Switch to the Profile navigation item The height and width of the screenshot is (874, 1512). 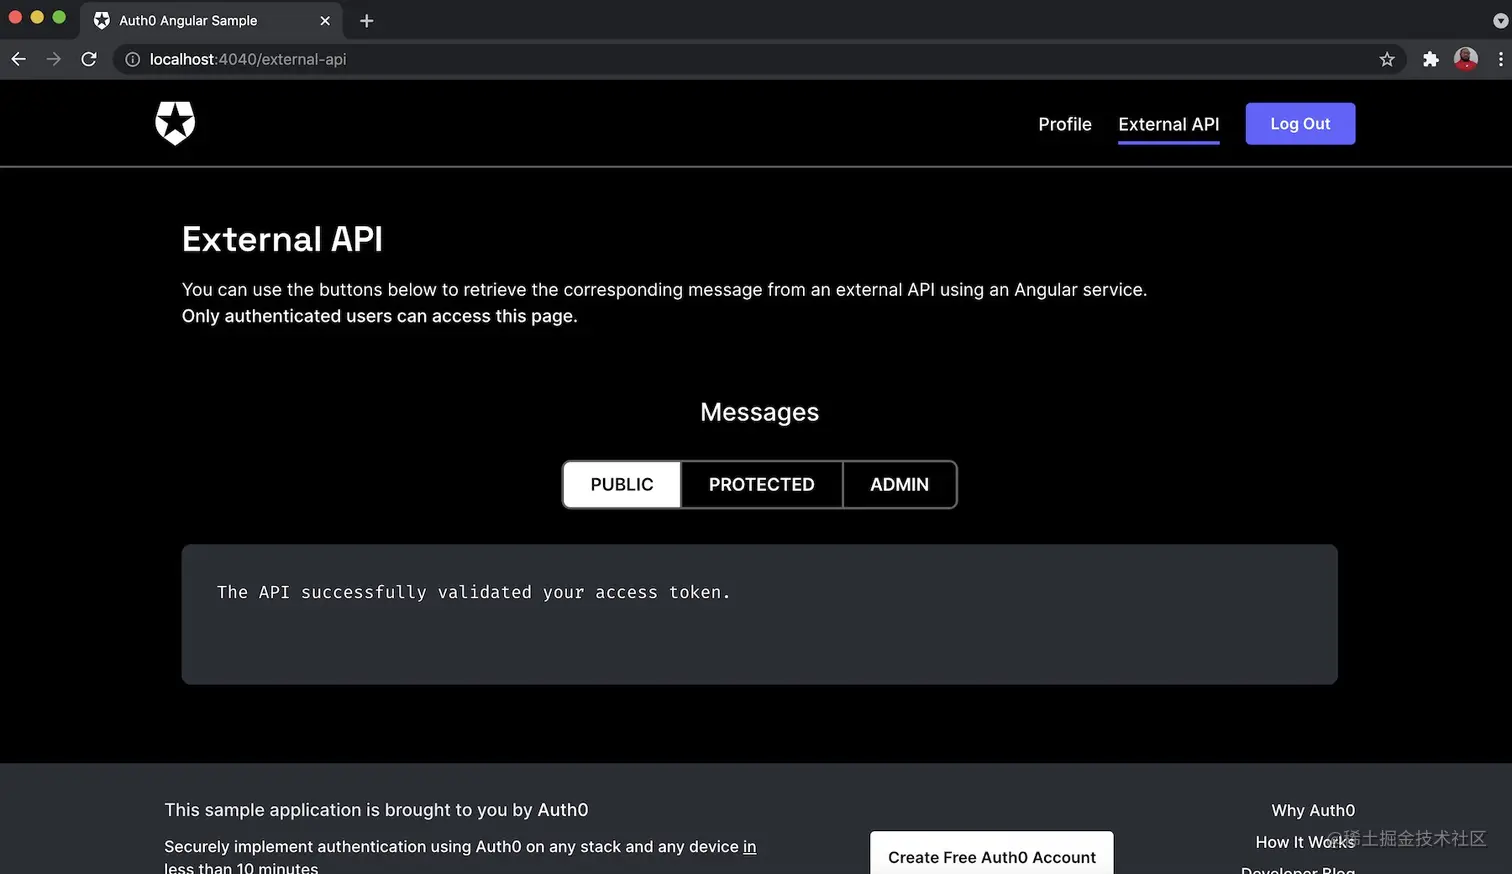1064,124
